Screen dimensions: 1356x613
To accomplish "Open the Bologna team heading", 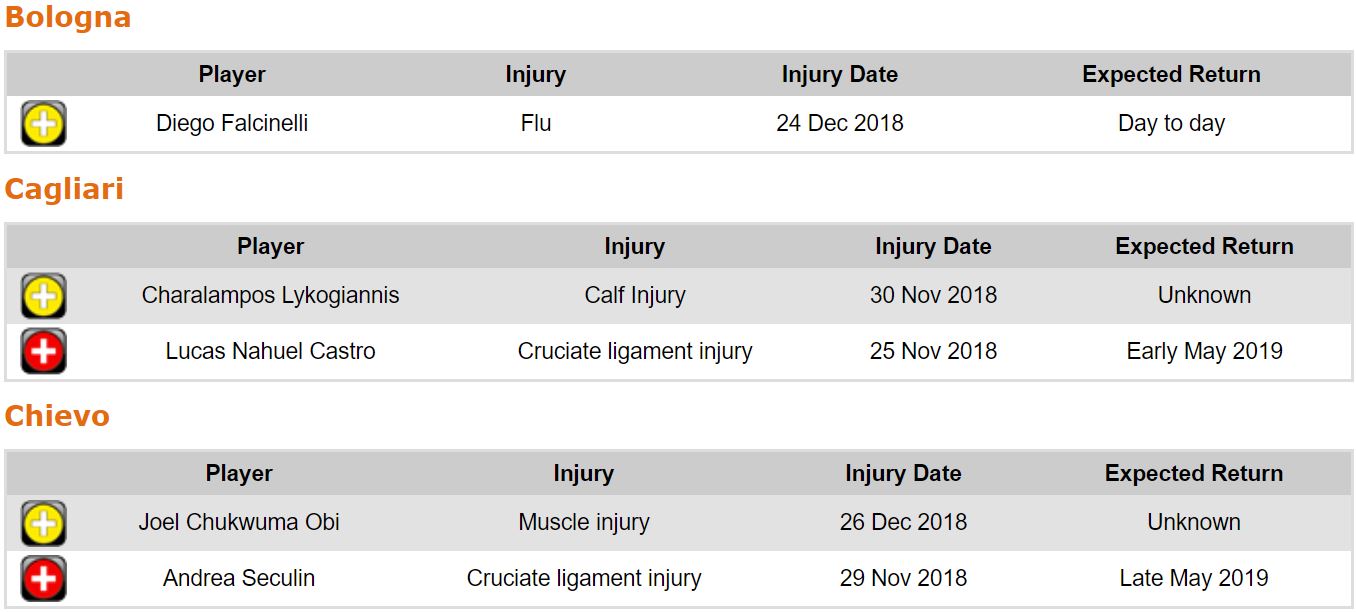I will (68, 18).
